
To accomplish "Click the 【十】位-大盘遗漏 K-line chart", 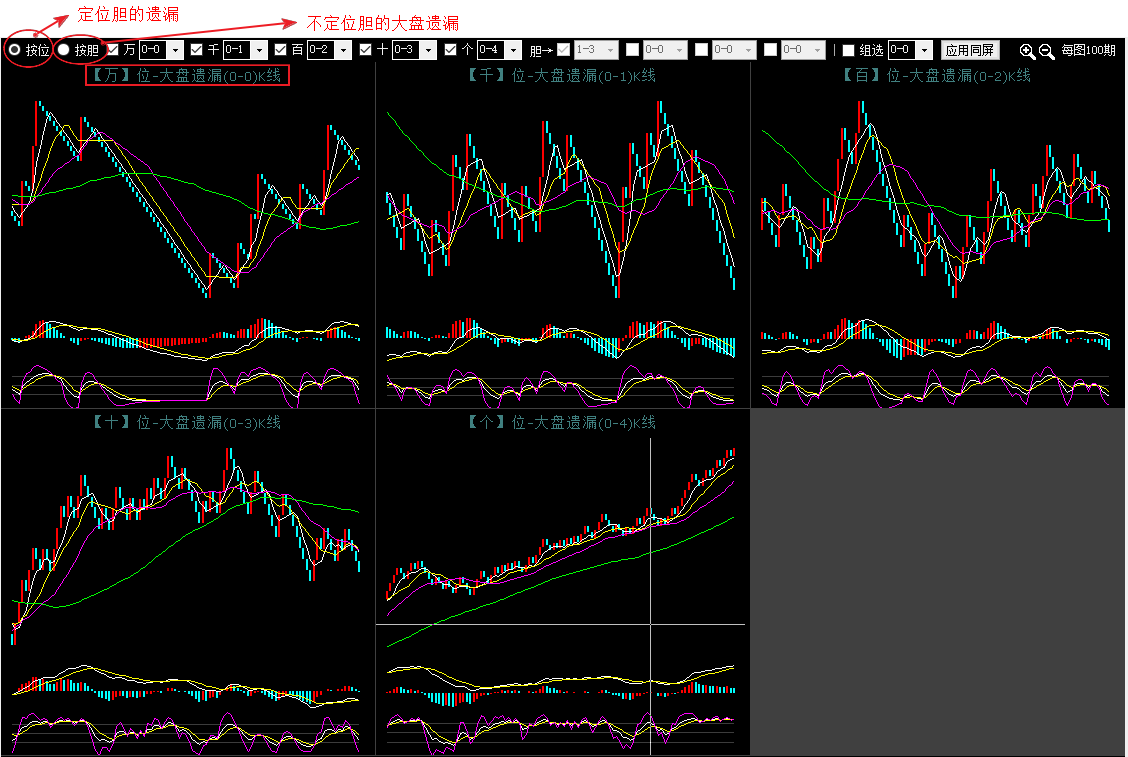I will [187, 560].
